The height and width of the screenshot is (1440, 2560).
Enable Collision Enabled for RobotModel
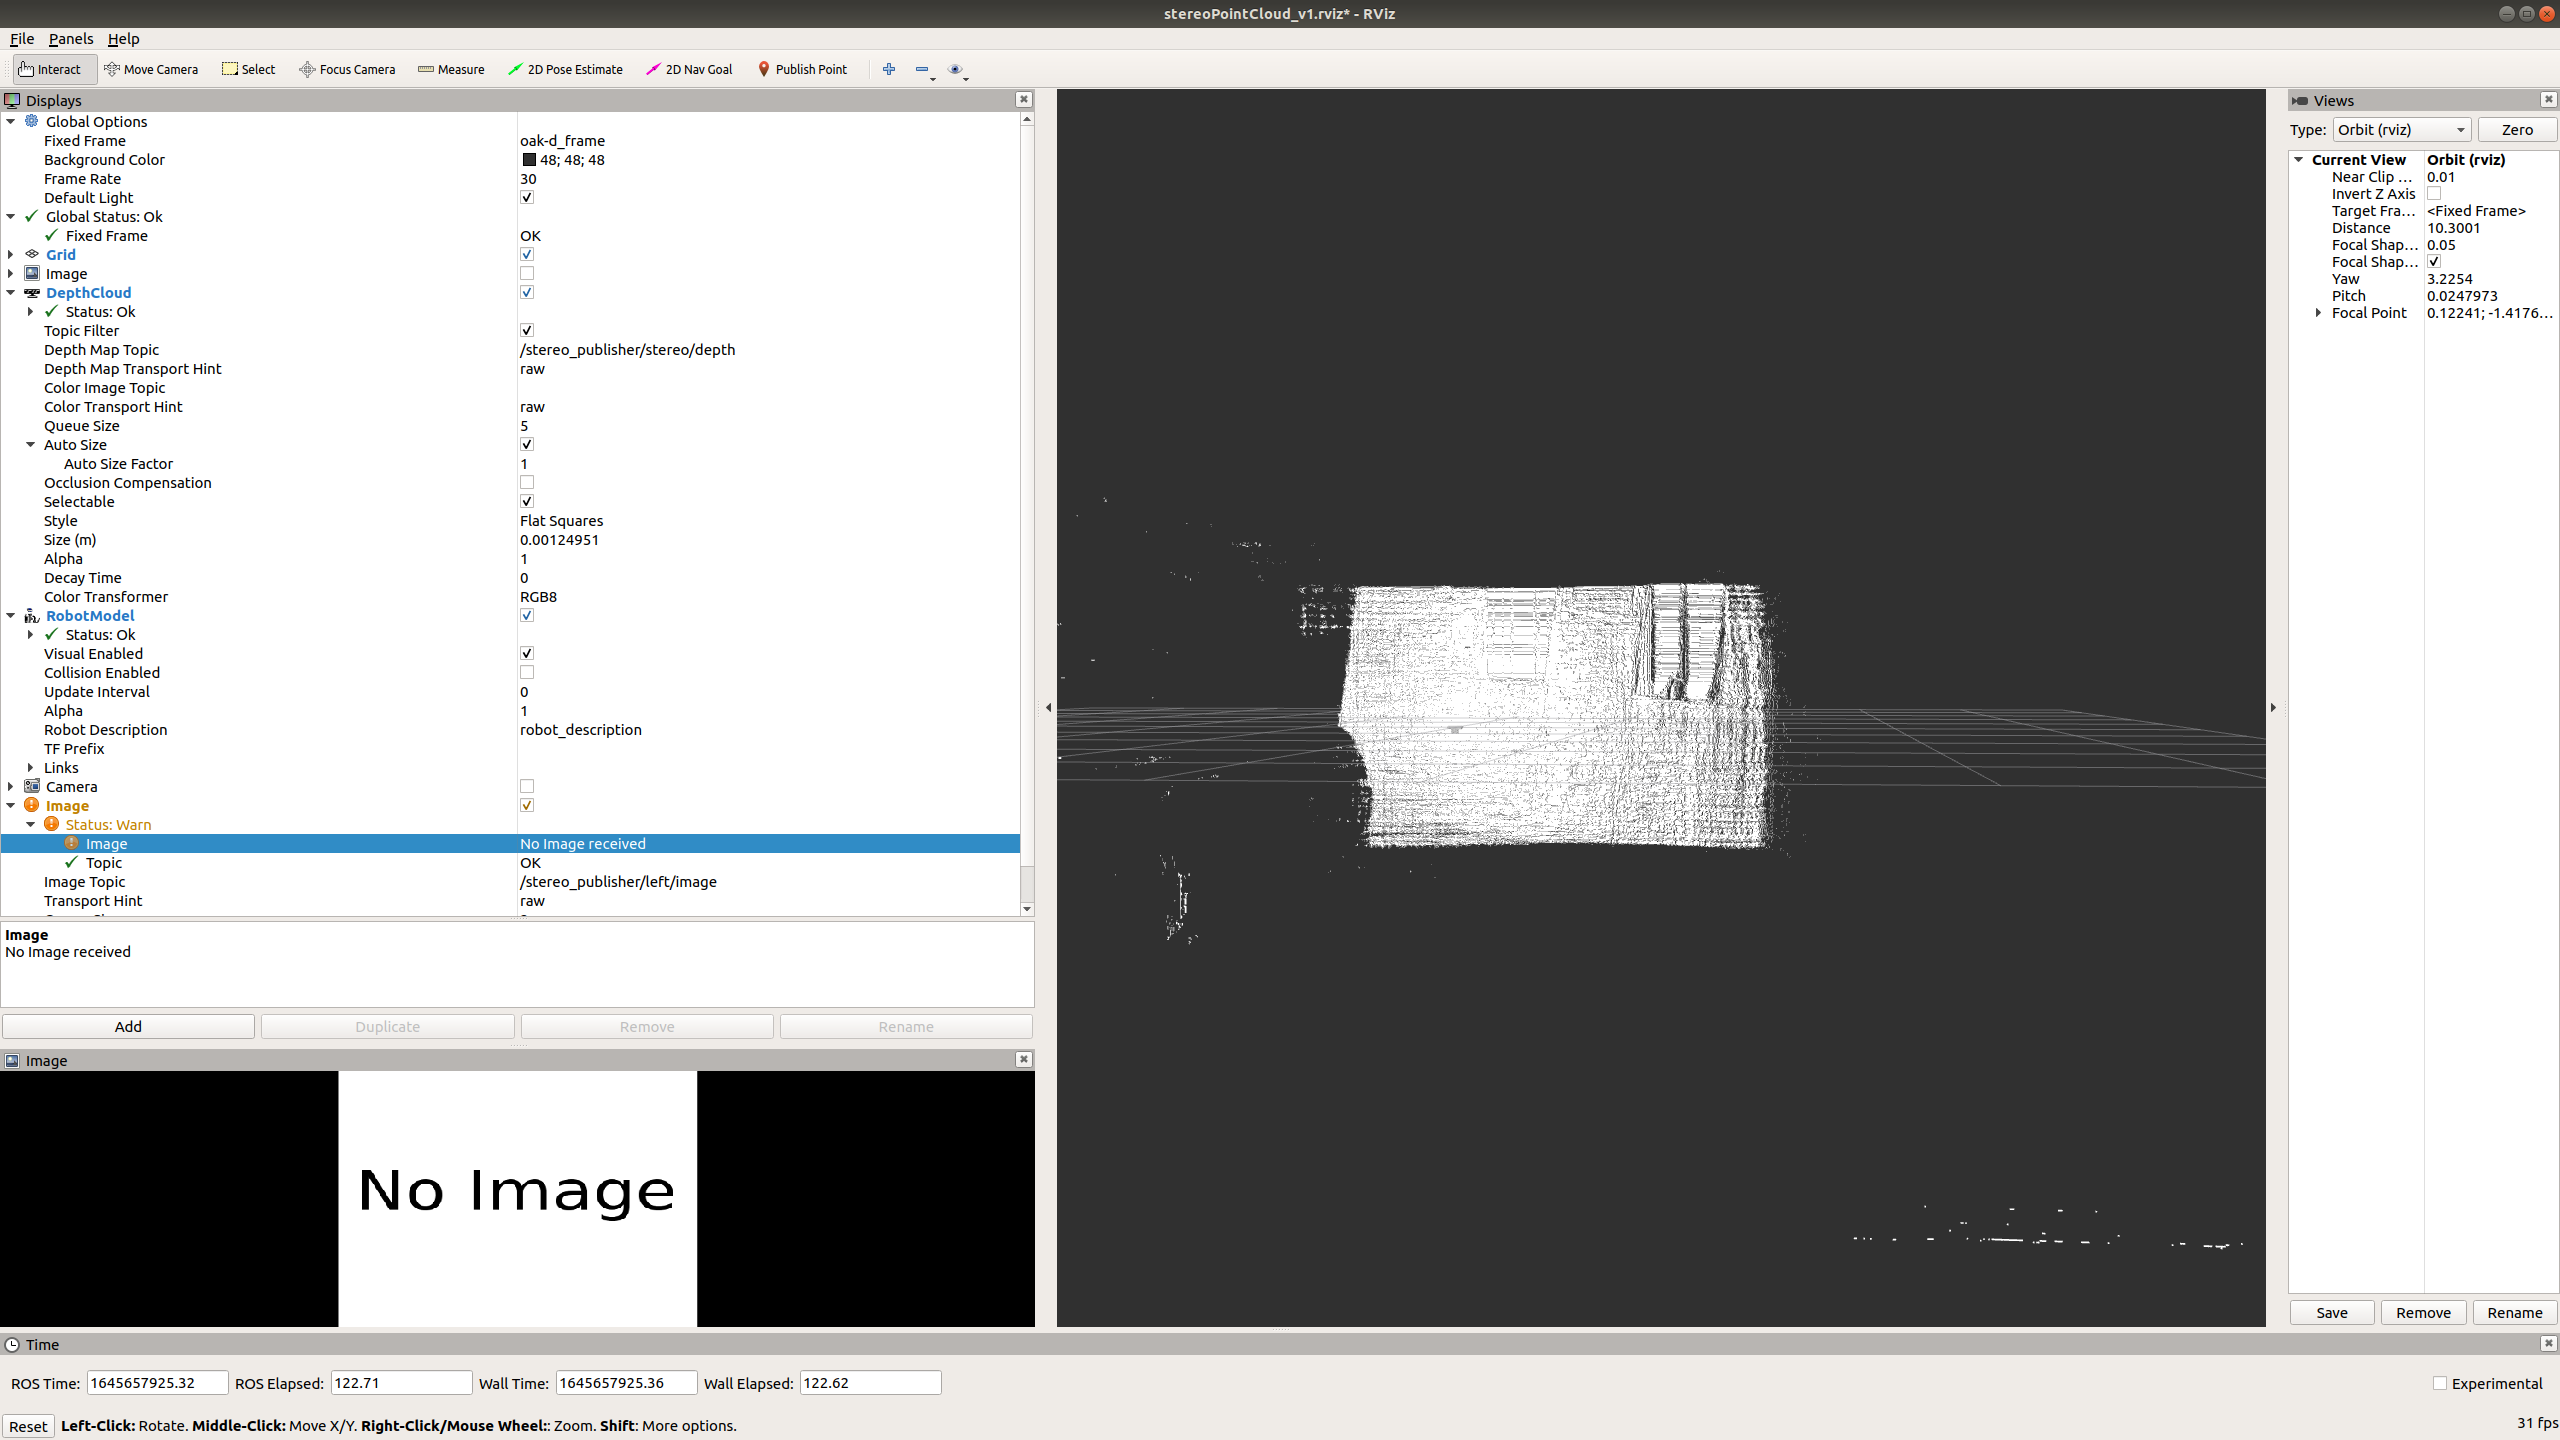click(x=526, y=672)
